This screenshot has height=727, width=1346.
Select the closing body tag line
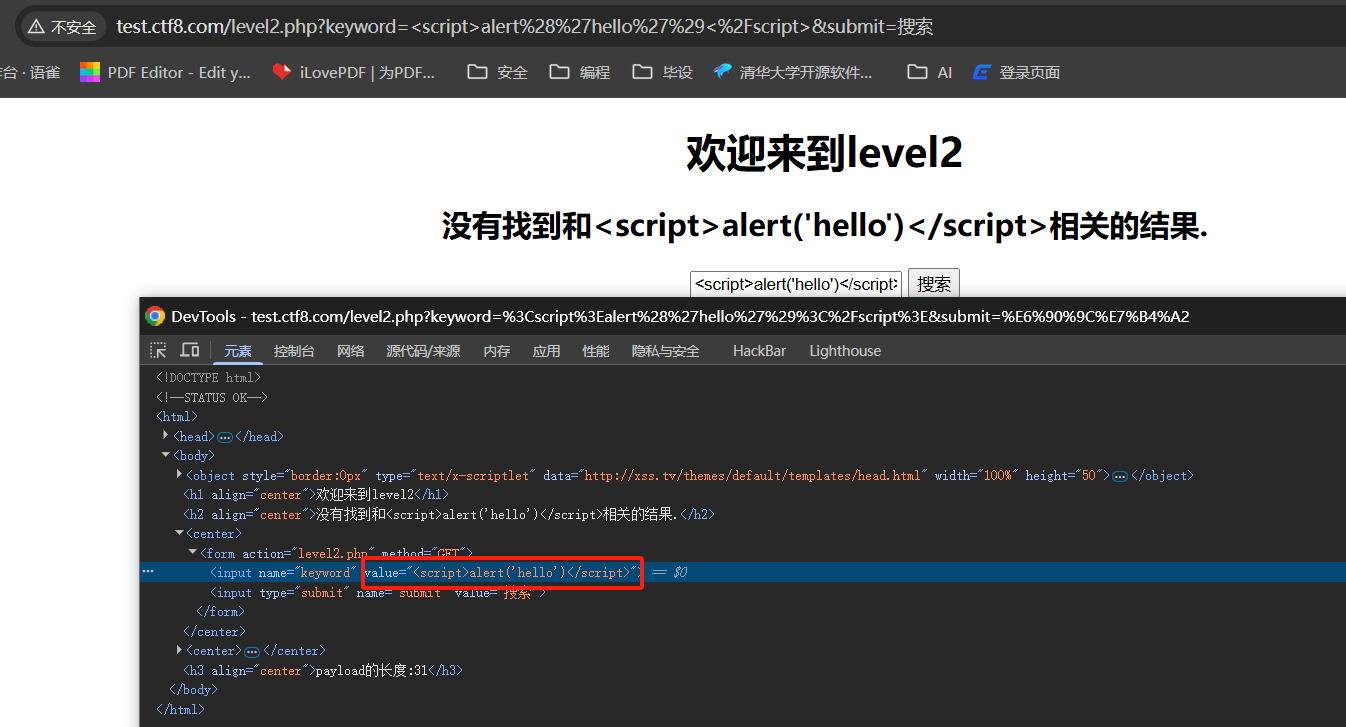click(x=193, y=690)
